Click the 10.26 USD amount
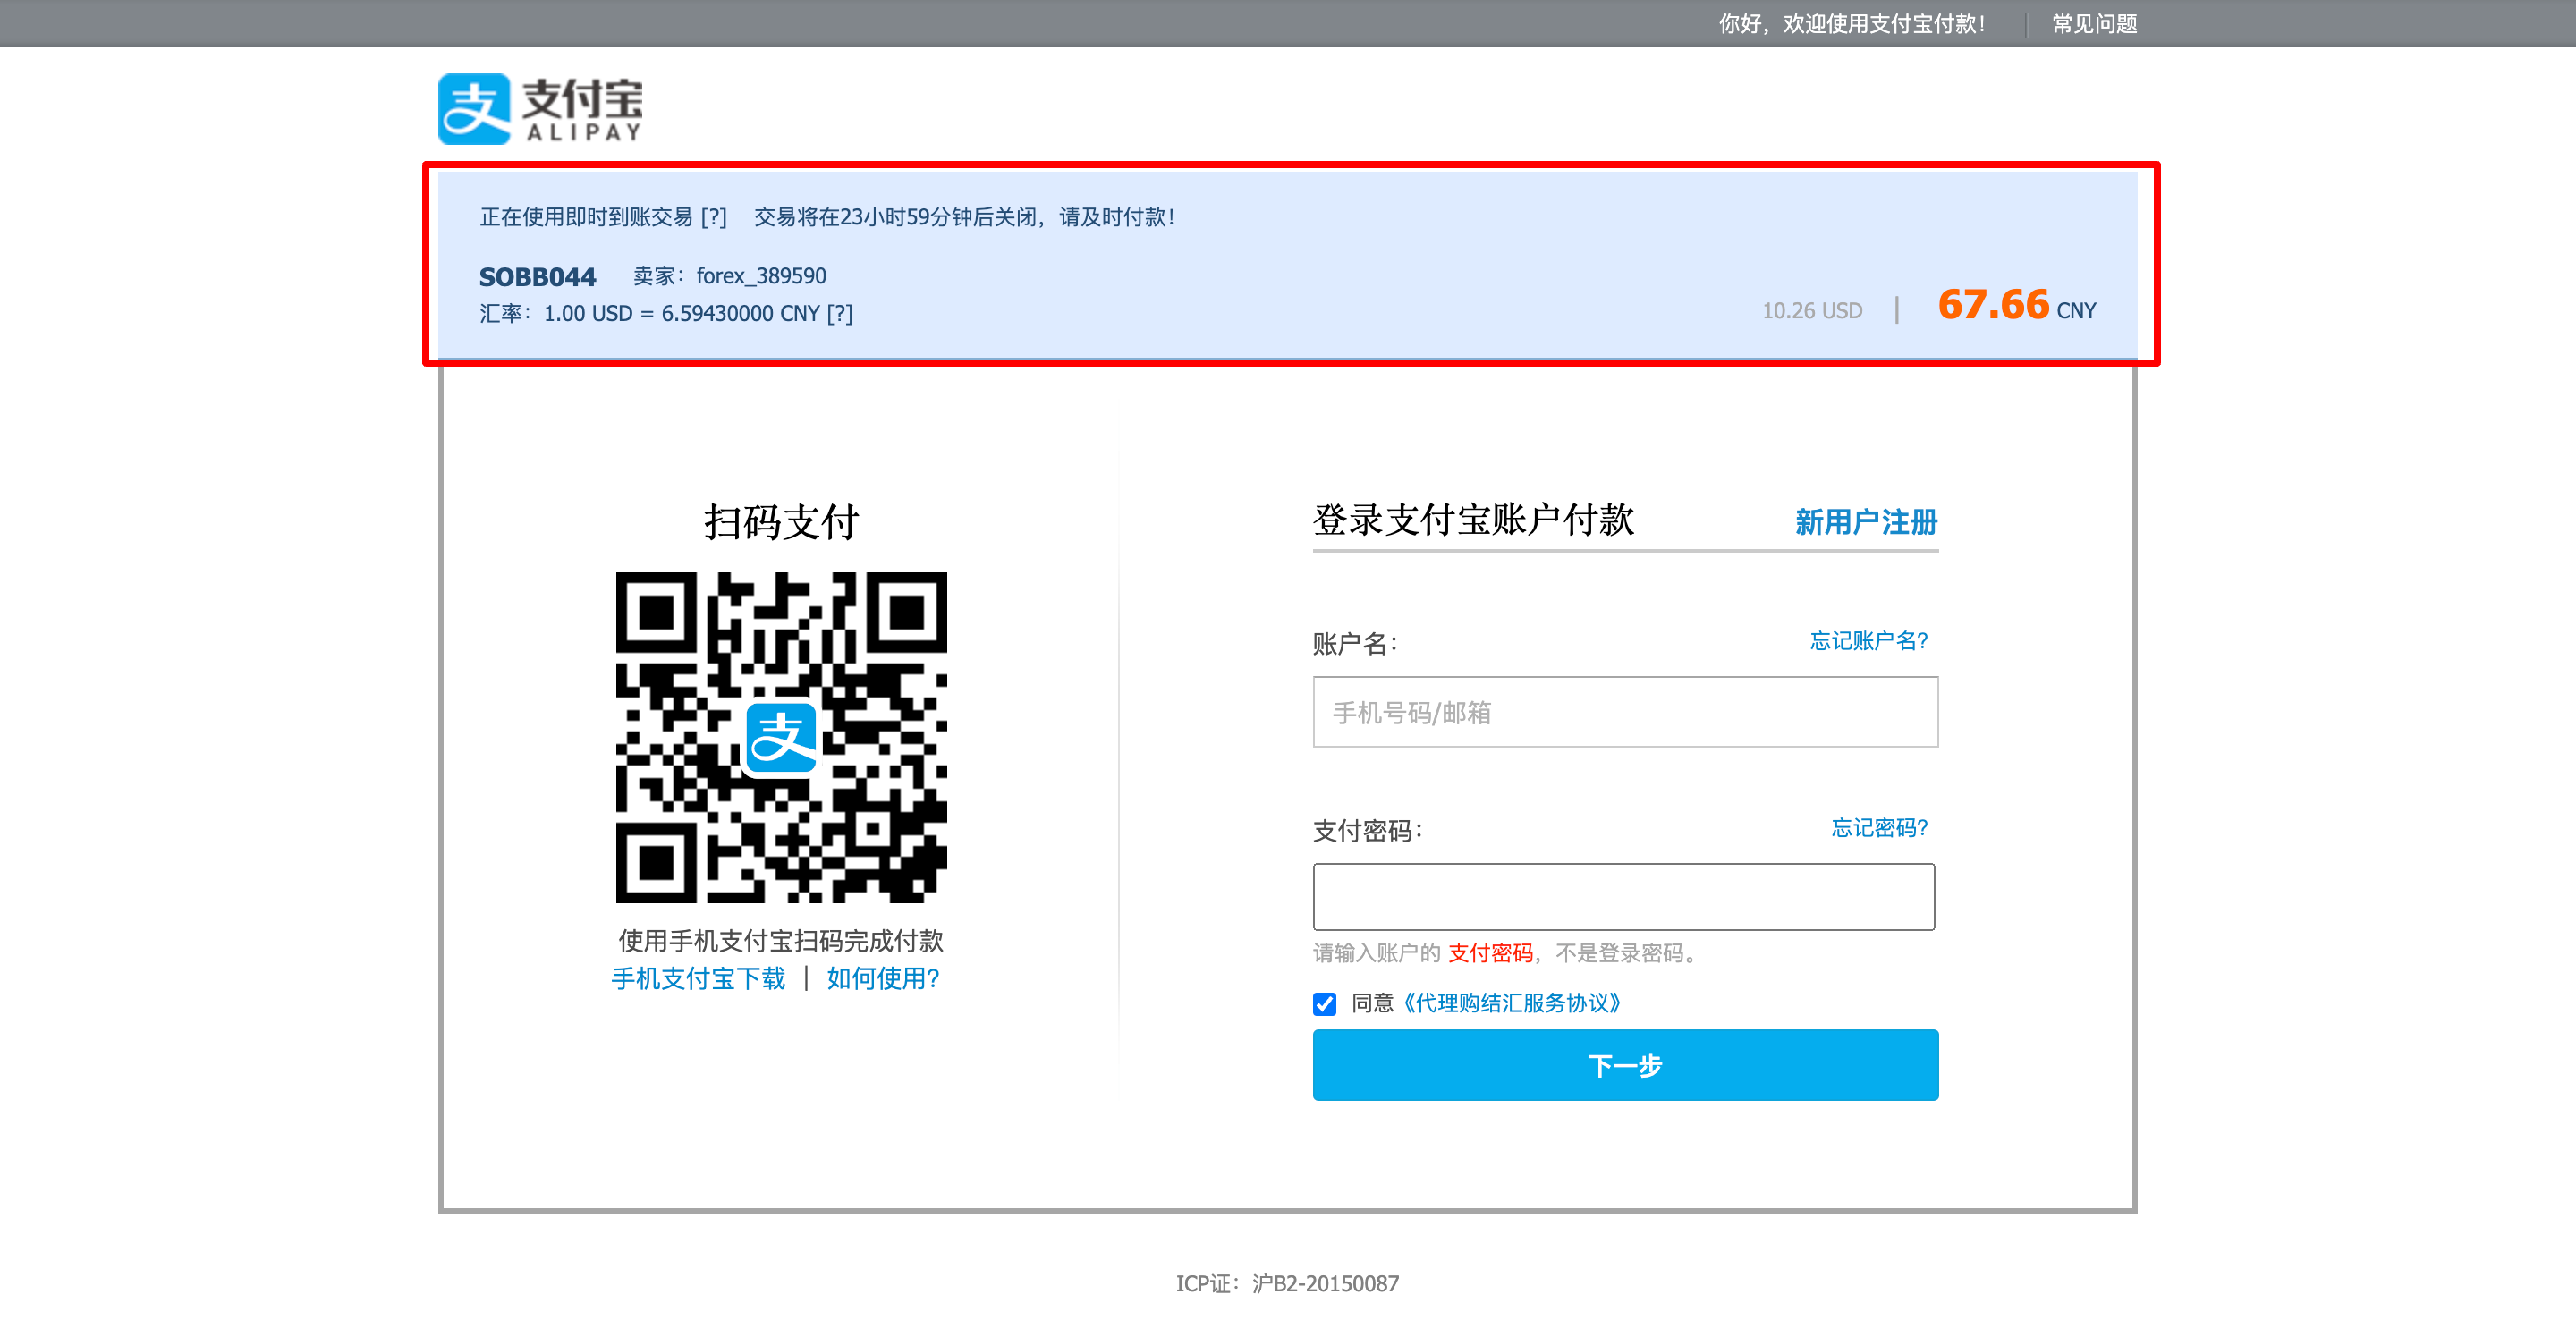This screenshot has width=2576, height=1320. 1812,311
